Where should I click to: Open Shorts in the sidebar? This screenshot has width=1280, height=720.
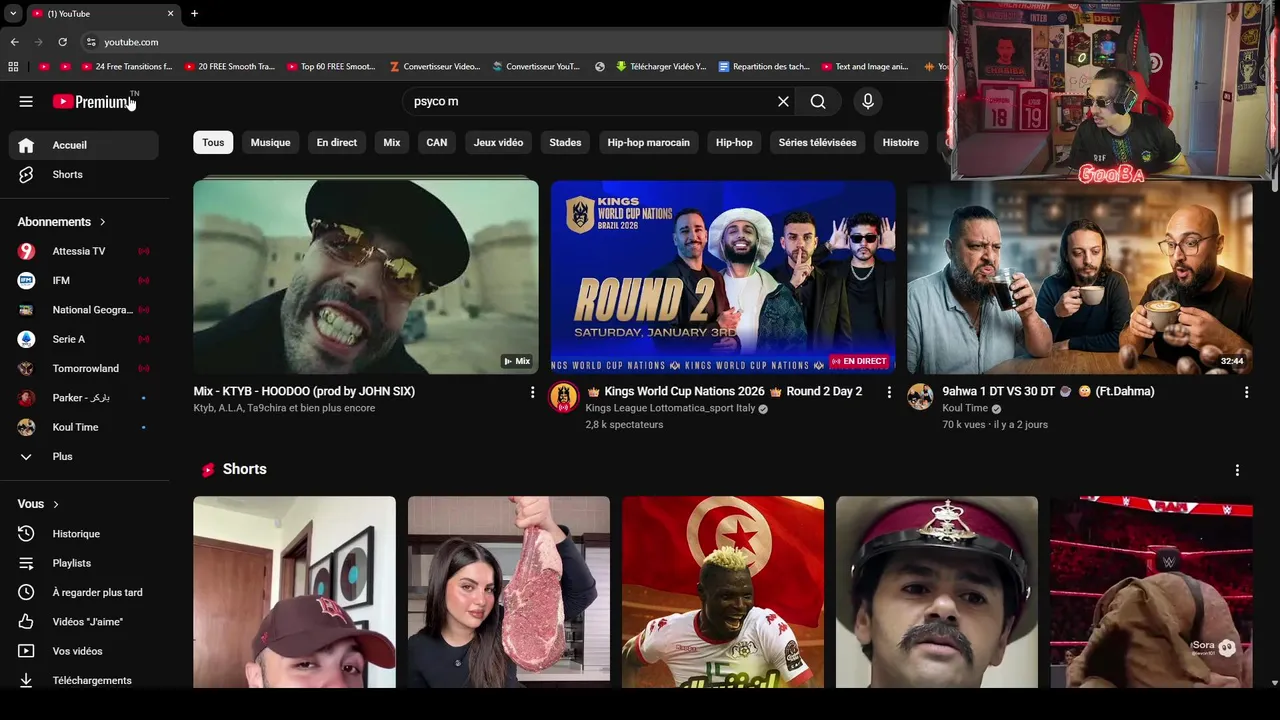click(x=84, y=174)
